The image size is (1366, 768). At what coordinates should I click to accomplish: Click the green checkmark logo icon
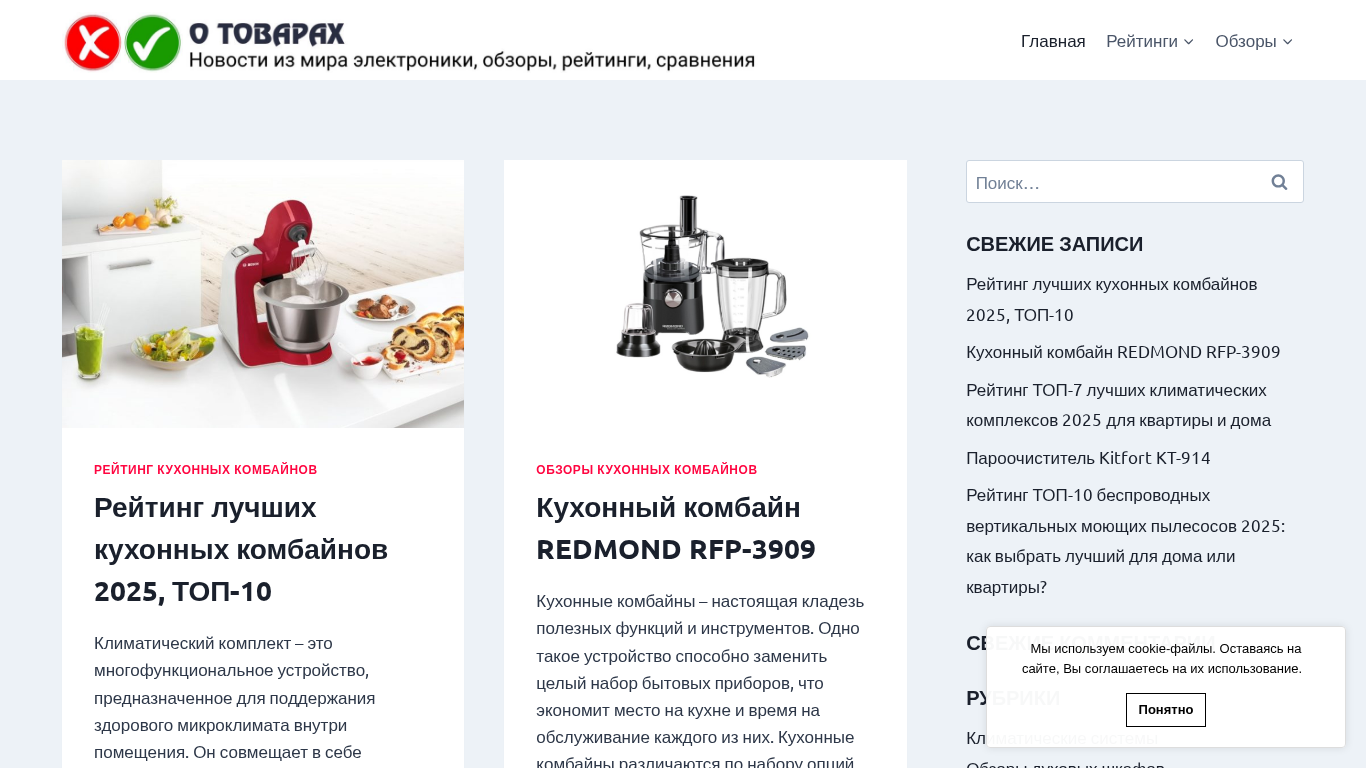point(152,43)
